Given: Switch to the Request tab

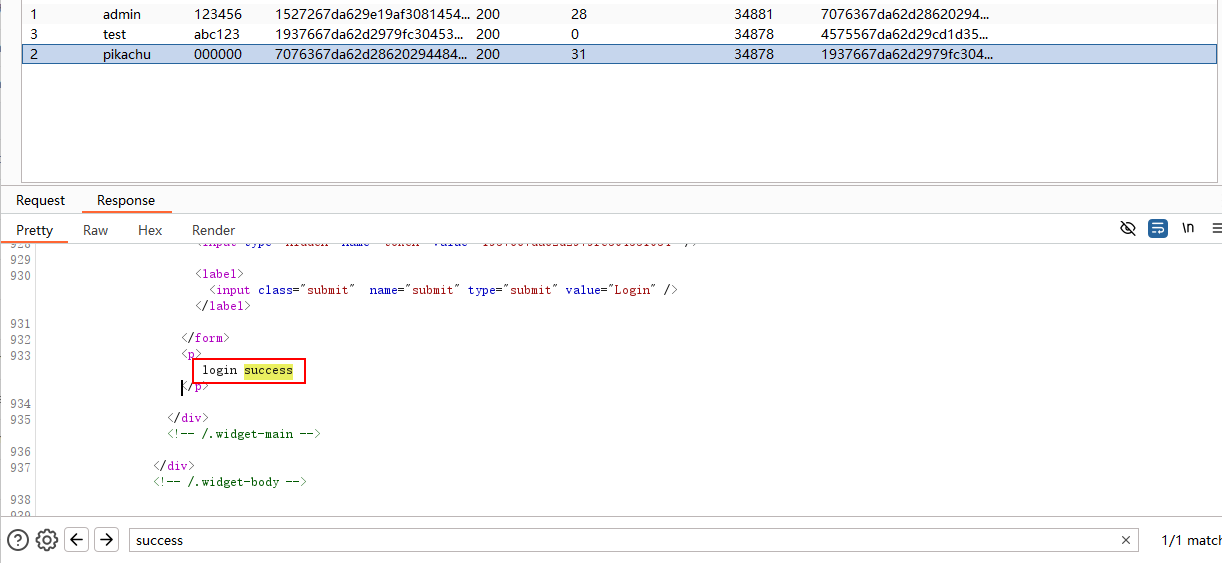Looking at the screenshot, I should (40, 200).
